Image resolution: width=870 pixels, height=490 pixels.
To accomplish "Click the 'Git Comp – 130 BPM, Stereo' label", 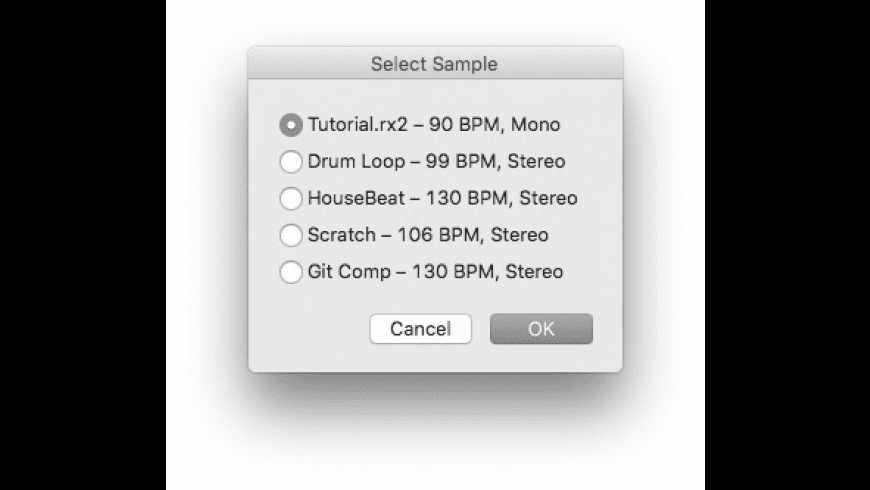I will pos(435,271).
